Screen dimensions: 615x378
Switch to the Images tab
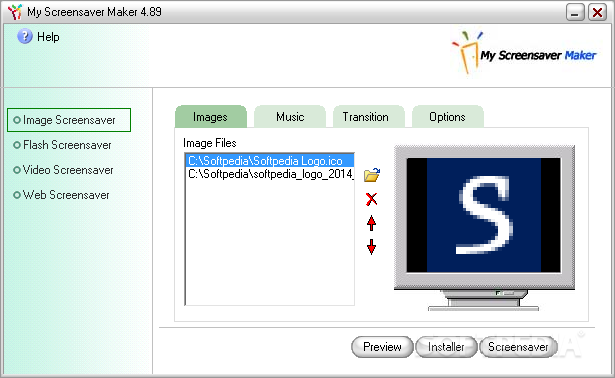[x=211, y=117]
